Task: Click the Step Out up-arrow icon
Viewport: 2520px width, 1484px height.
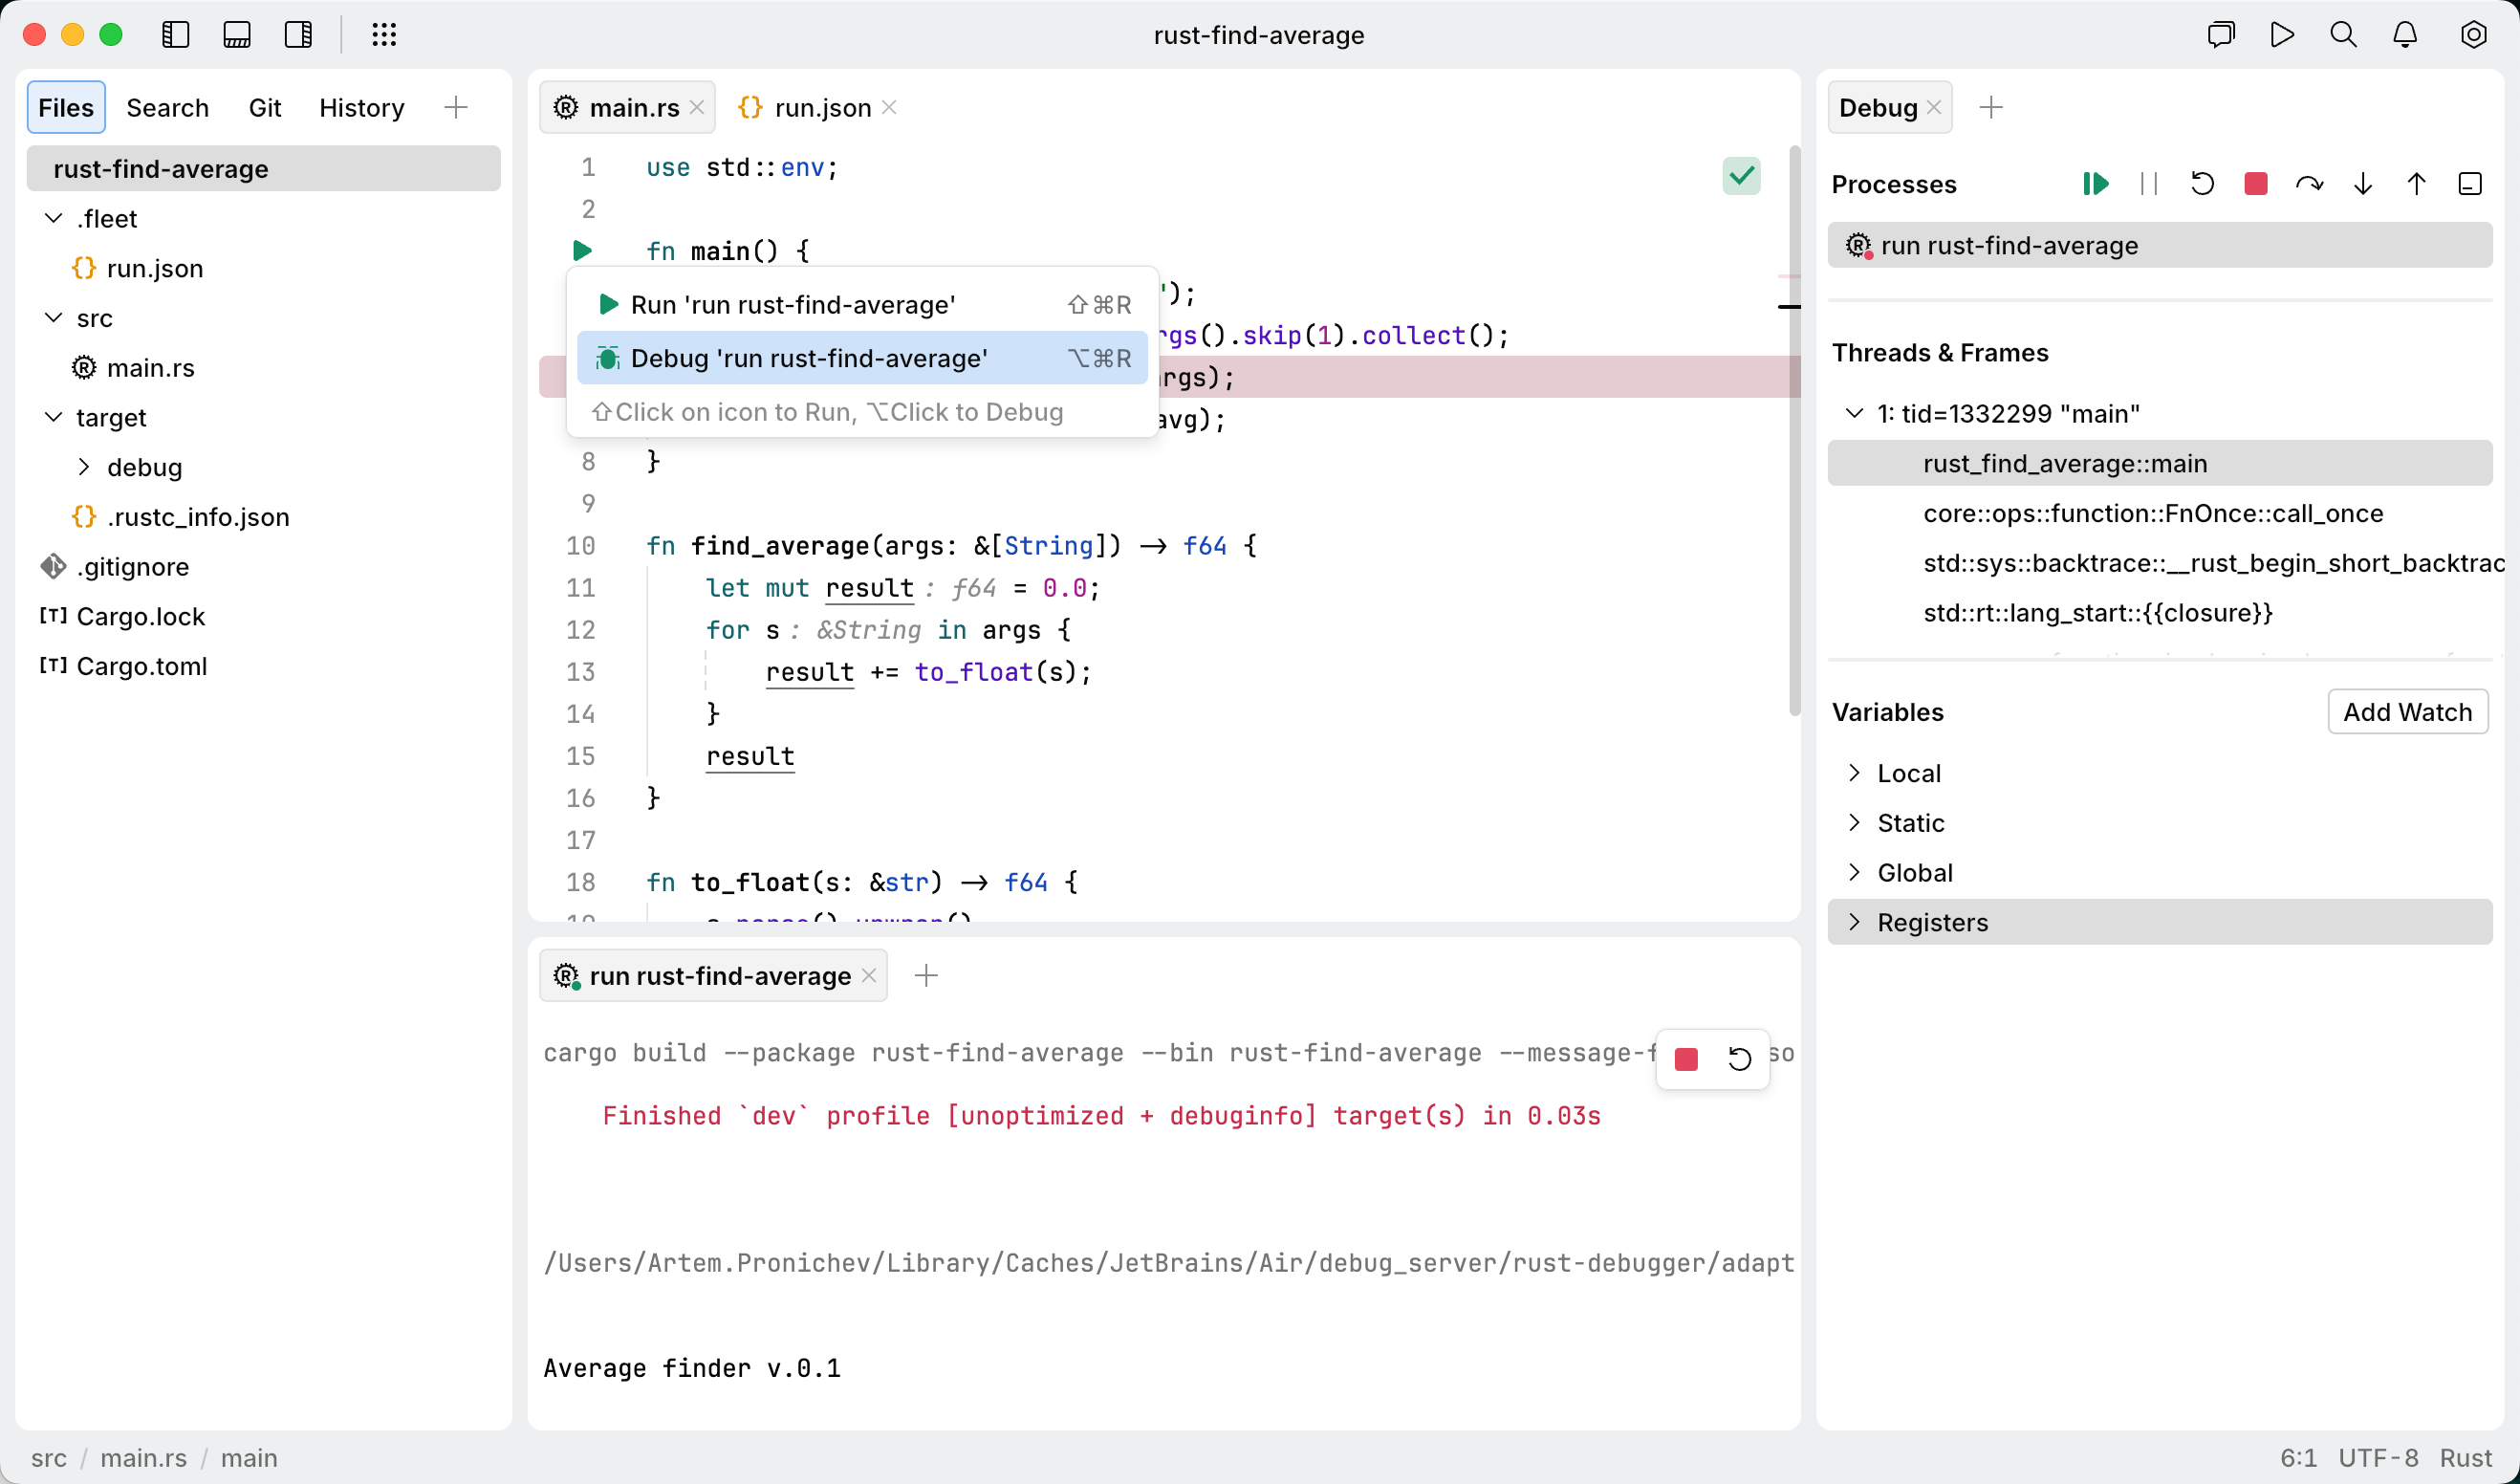Action: point(2417,183)
